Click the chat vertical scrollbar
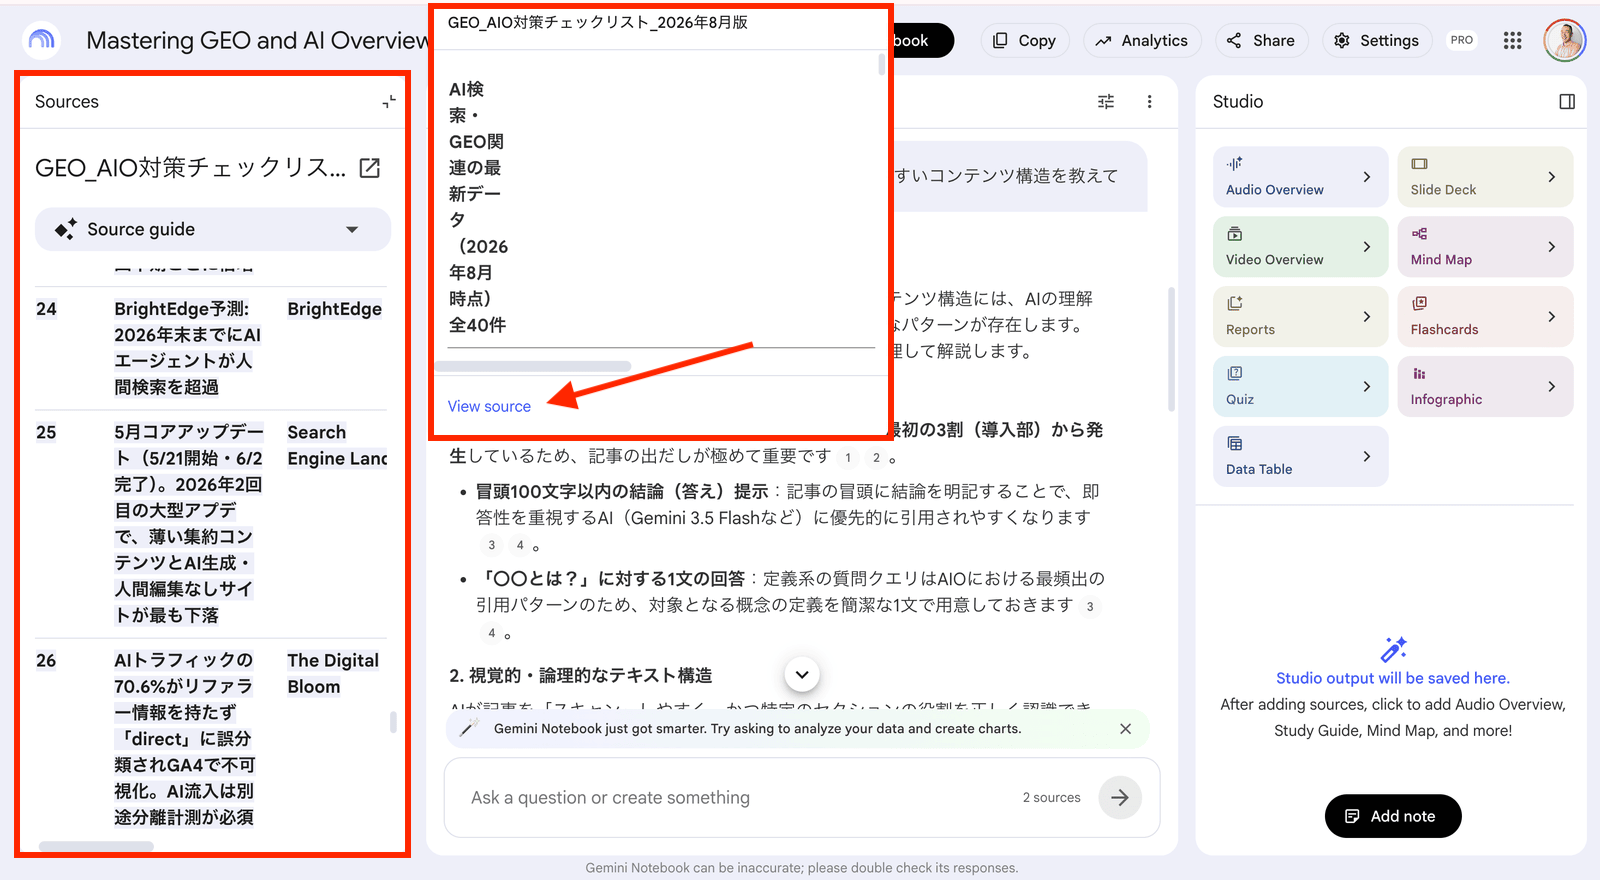This screenshot has height=880, width=1600. coord(1172,350)
